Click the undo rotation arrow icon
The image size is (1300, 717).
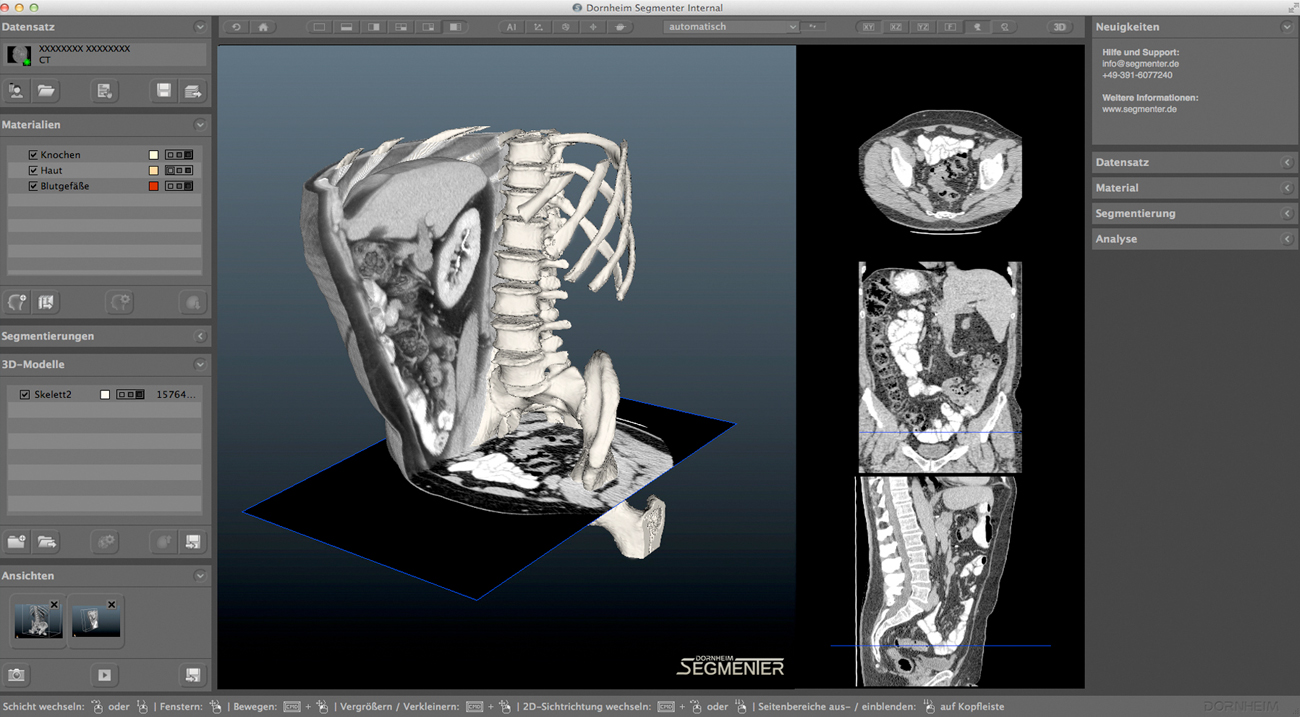236,27
